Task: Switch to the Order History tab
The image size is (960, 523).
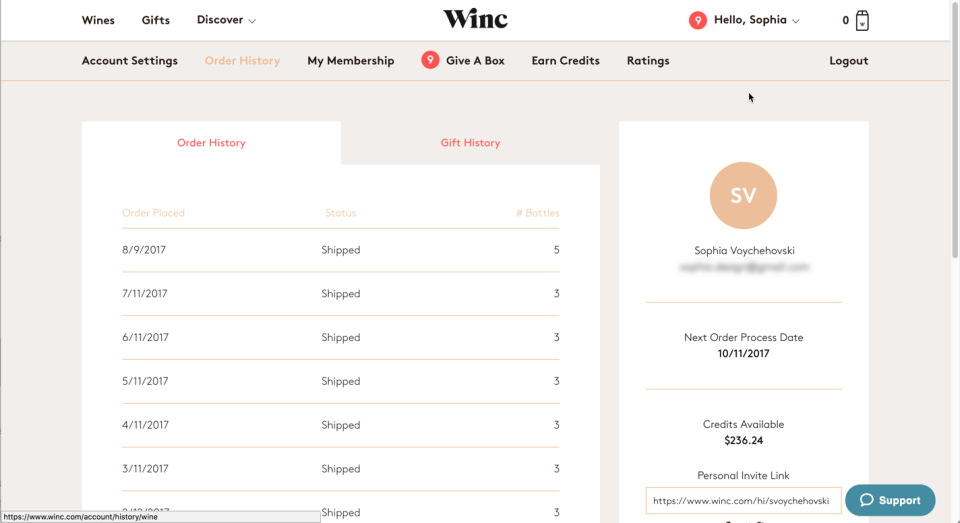Action: 211,143
